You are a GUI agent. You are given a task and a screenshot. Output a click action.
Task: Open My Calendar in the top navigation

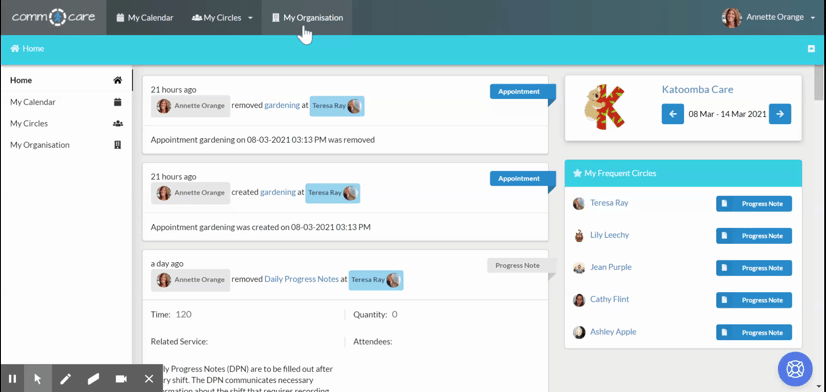144,18
